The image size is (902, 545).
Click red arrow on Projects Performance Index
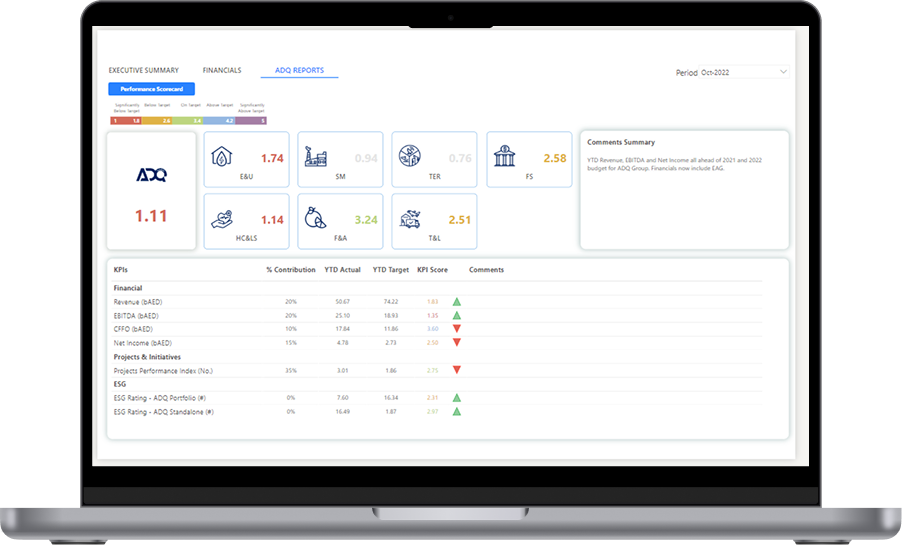tap(457, 370)
